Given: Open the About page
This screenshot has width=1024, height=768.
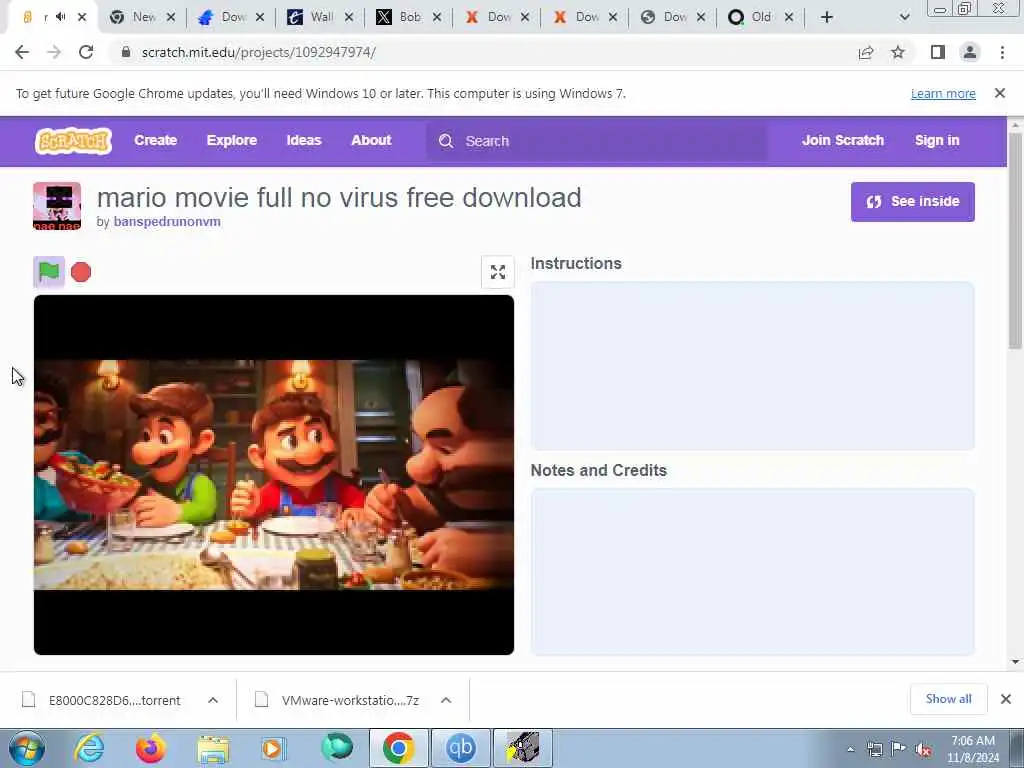Looking at the screenshot, I should [x=371, y=140].
